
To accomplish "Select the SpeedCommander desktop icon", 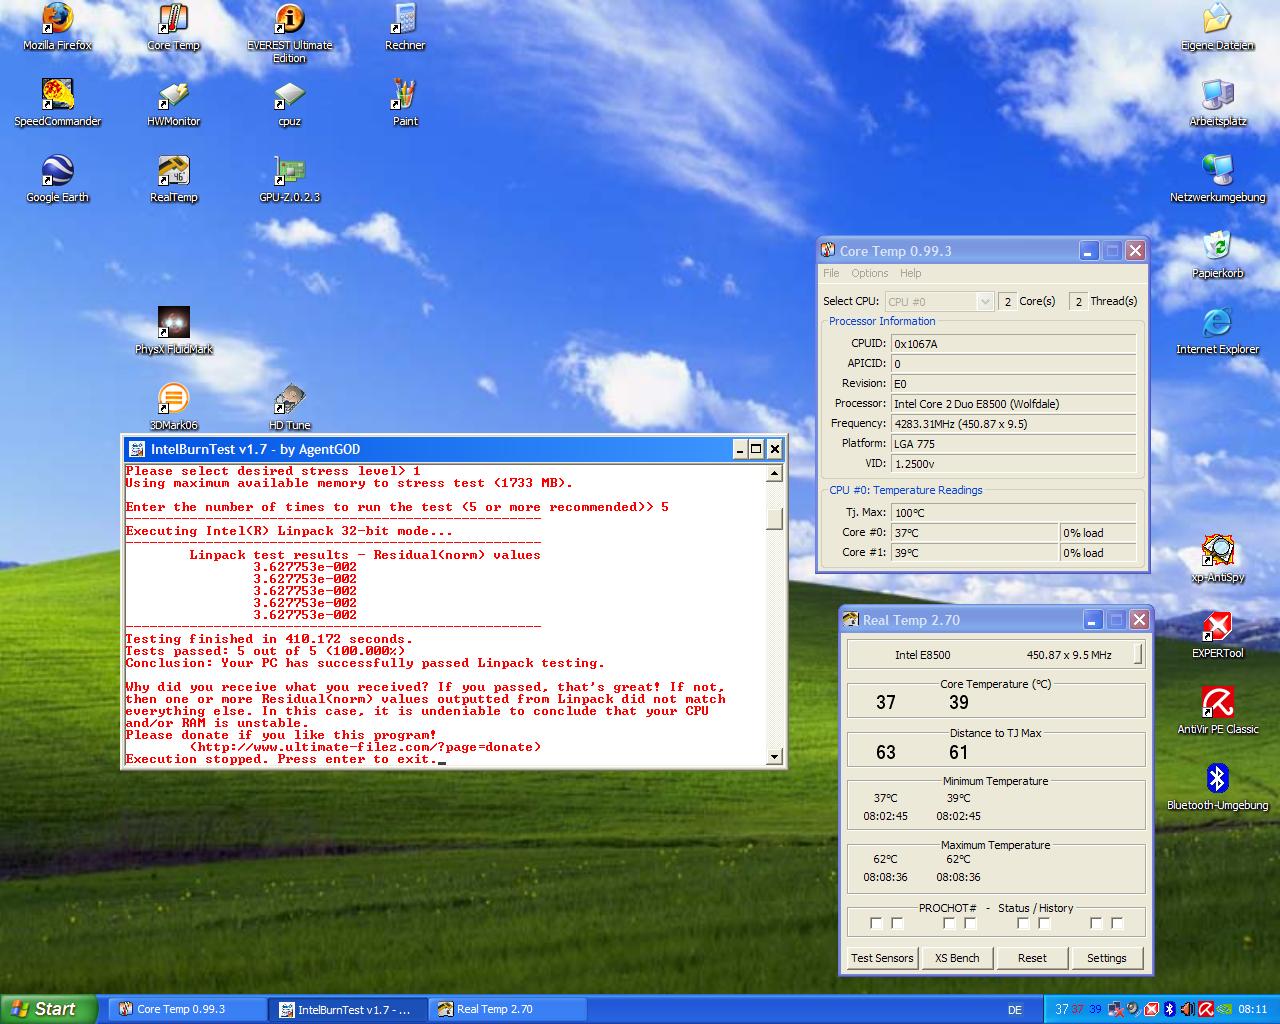I will click(57, 103).
